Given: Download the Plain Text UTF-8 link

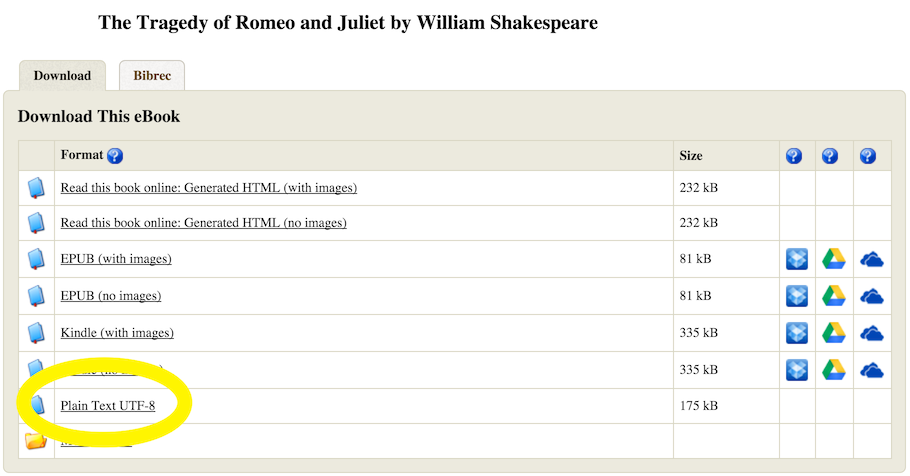Looking at the screenshot, I should (108, 406).
